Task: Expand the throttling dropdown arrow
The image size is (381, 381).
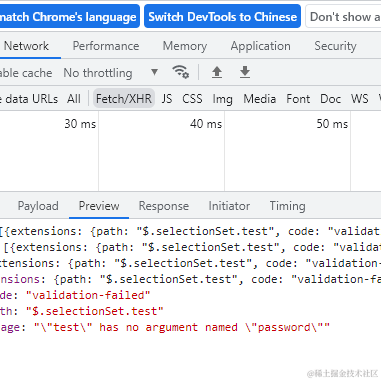Action: point(154,72)
